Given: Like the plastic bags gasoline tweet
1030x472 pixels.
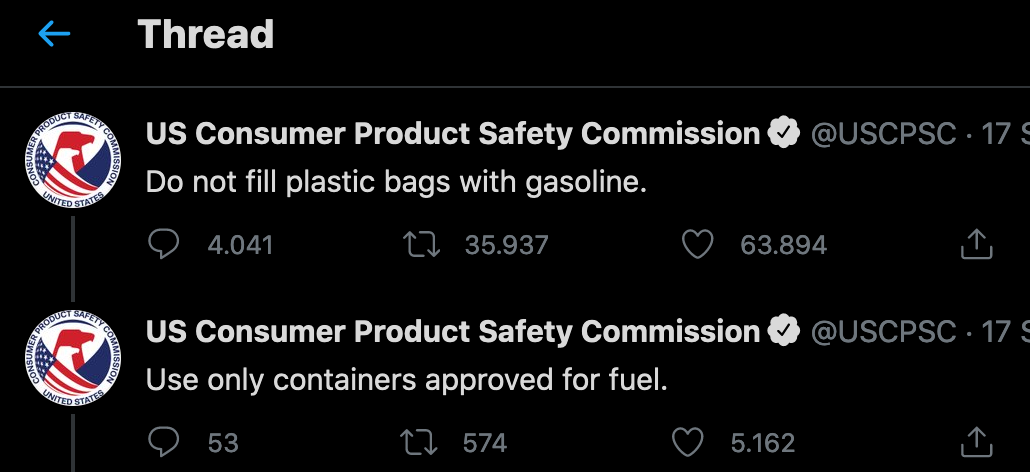Looking at the screenshot, I should (697, 244).
